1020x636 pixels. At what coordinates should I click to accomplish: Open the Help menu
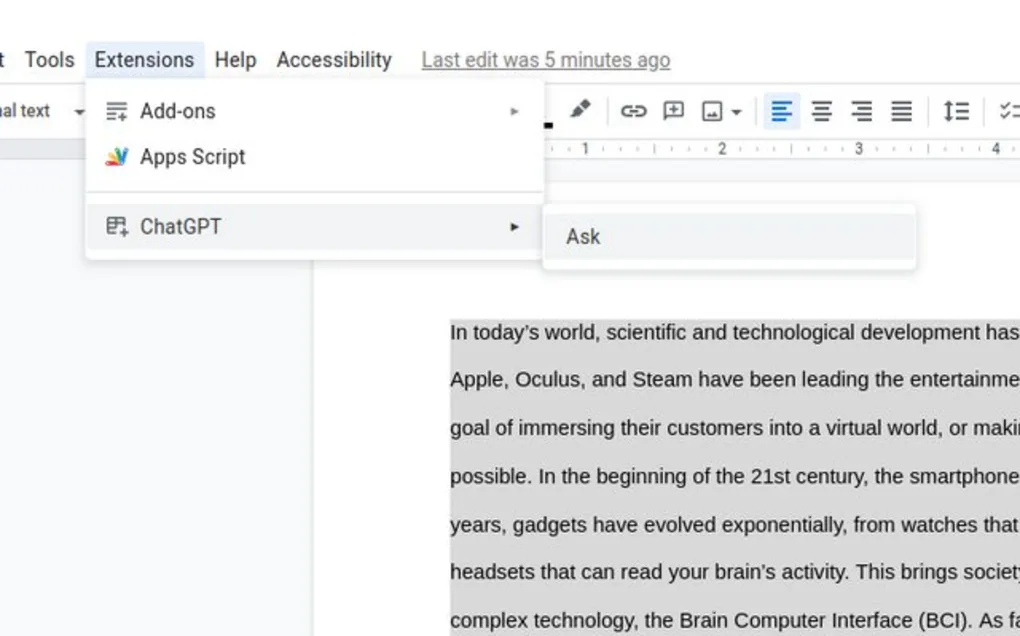point(235,60)
